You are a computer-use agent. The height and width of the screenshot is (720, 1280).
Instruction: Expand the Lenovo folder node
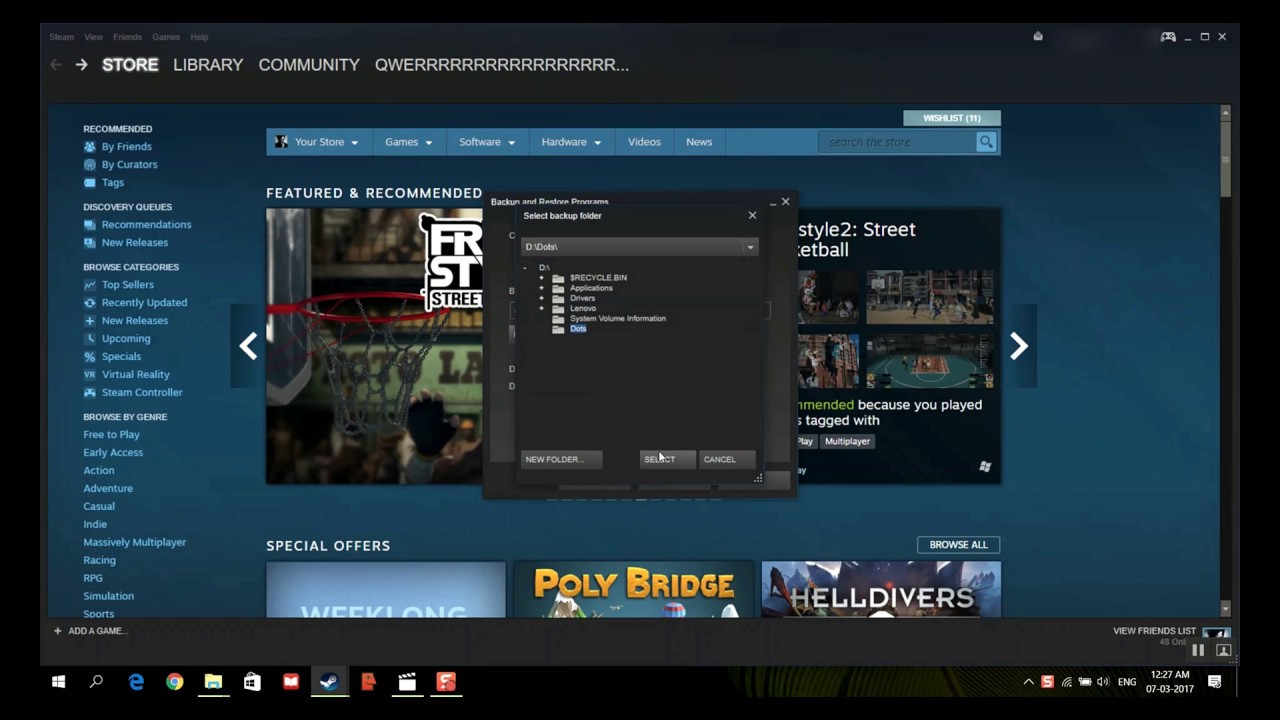(x=541, y=308)
